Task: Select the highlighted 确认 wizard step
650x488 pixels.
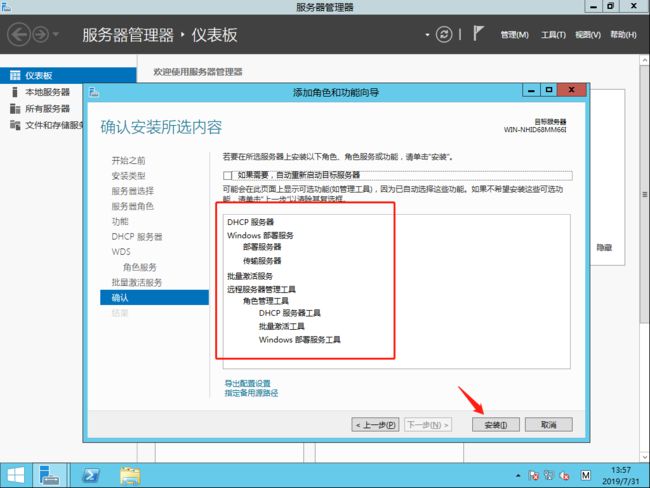Action: pyautogui.click(x=154, y=297)
